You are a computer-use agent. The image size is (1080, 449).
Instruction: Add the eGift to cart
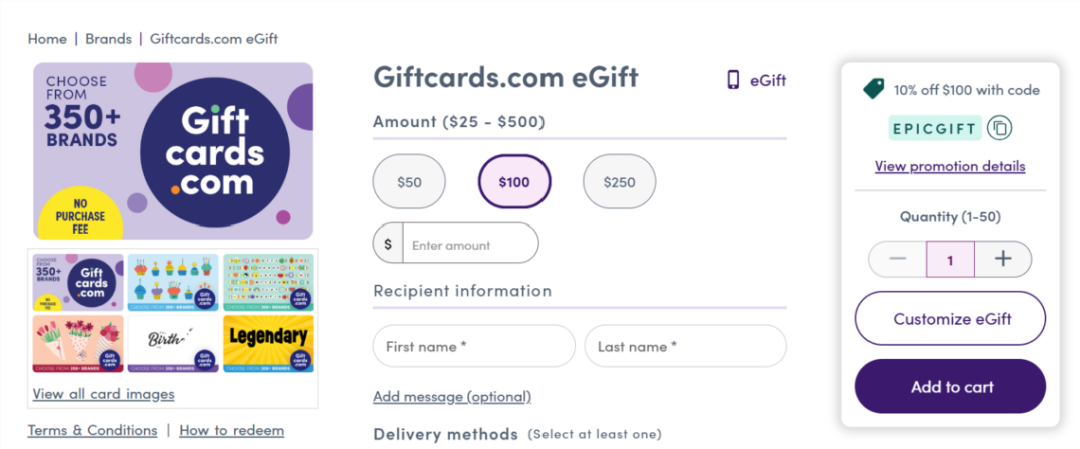[x=950, y=386]
